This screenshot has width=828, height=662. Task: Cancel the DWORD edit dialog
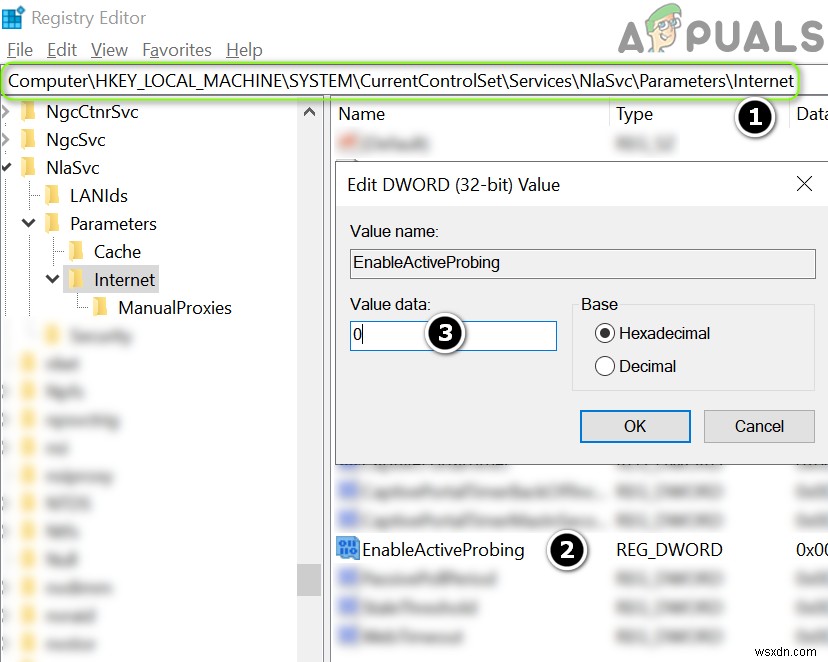pos(759,426)
